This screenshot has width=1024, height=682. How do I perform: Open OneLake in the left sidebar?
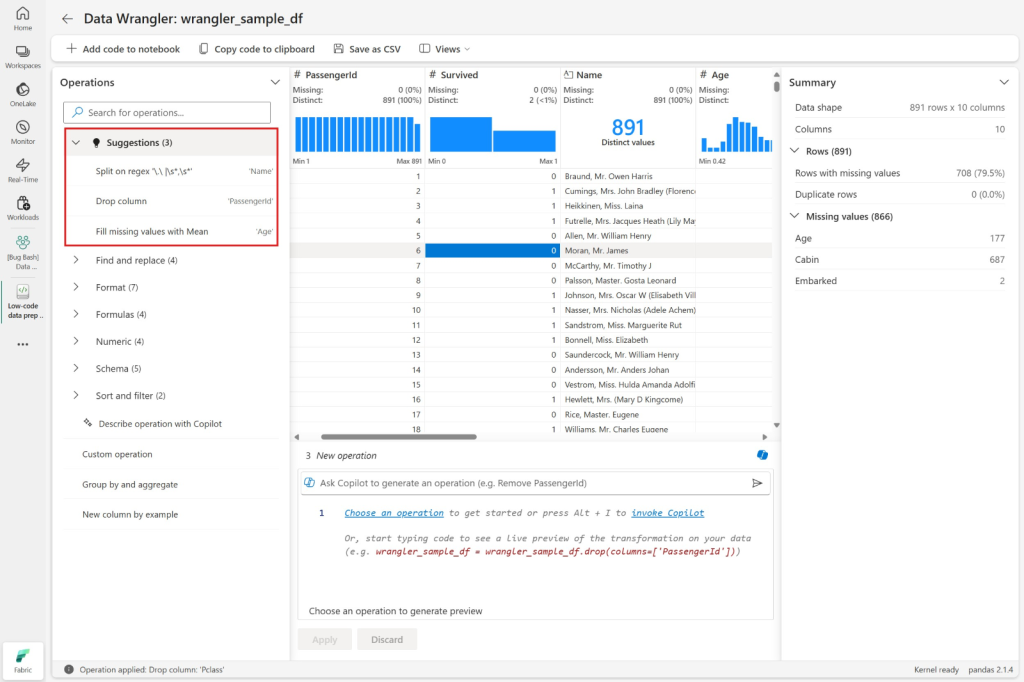[22, 94]
